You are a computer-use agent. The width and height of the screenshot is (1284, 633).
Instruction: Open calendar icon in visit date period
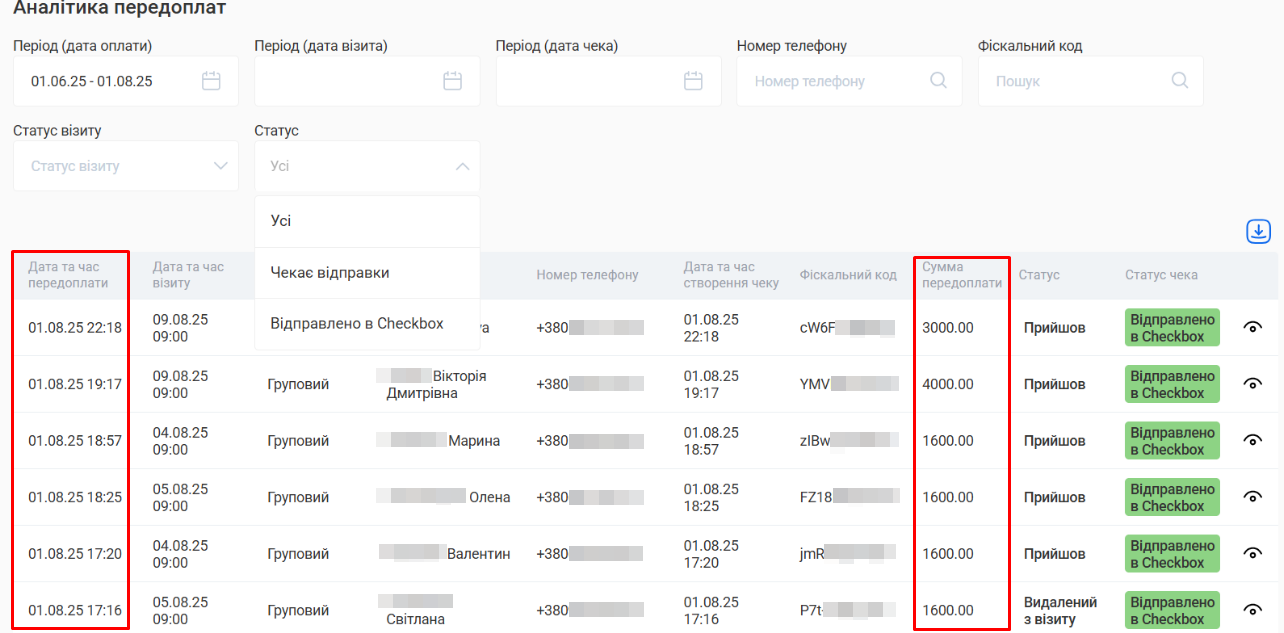pos(452,81)
